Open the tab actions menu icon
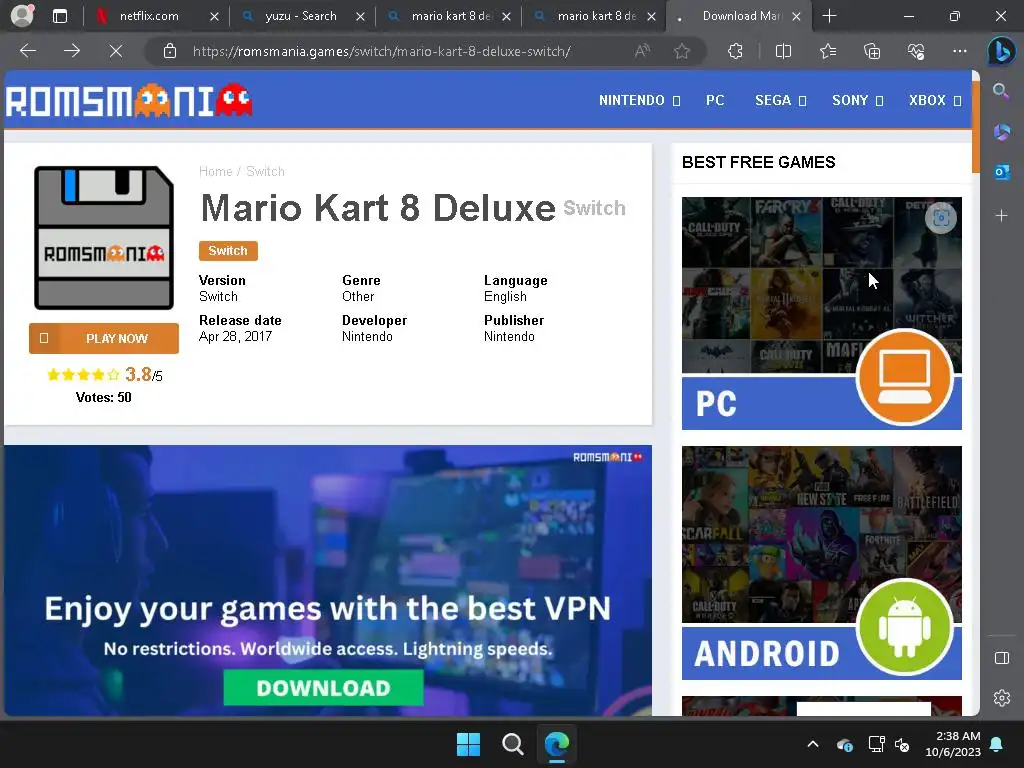Image resolution: width=1024 pixels, height=768 pixels. point(59,16)
